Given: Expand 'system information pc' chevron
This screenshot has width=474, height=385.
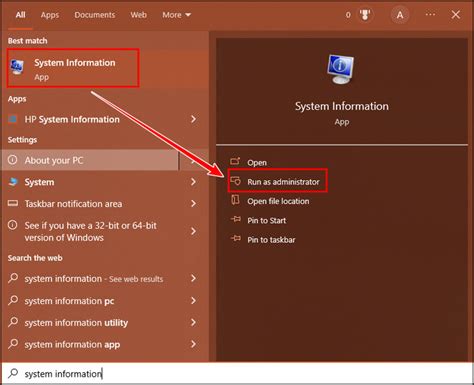Looking at the screenshot, I should (193, 301).
